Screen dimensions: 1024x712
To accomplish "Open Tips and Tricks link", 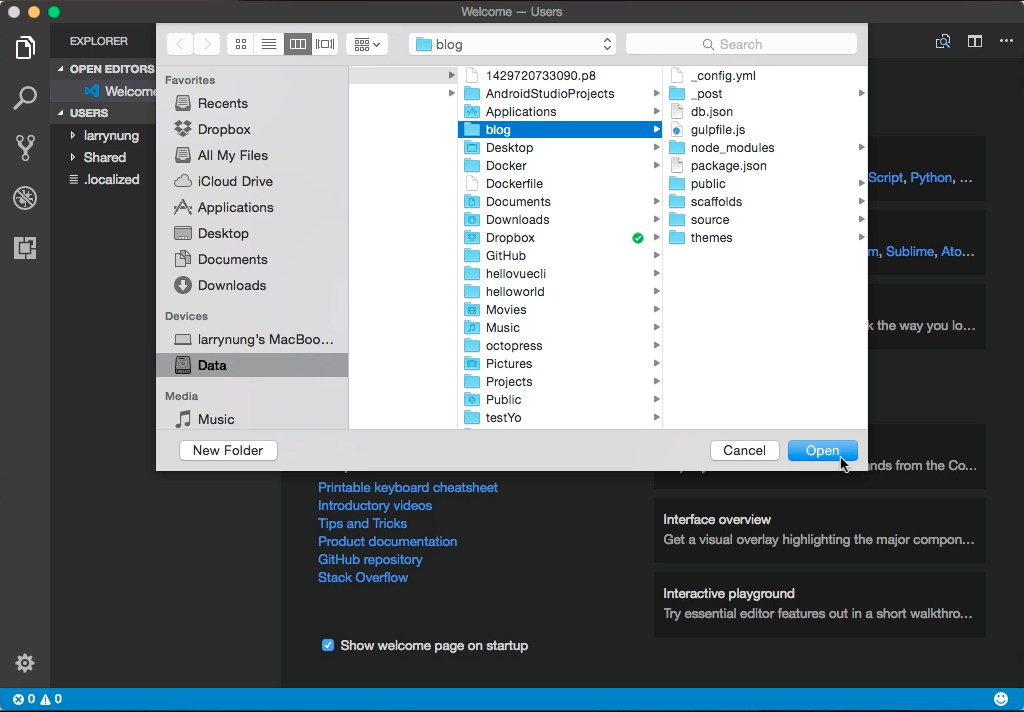I will coord(362,523).
